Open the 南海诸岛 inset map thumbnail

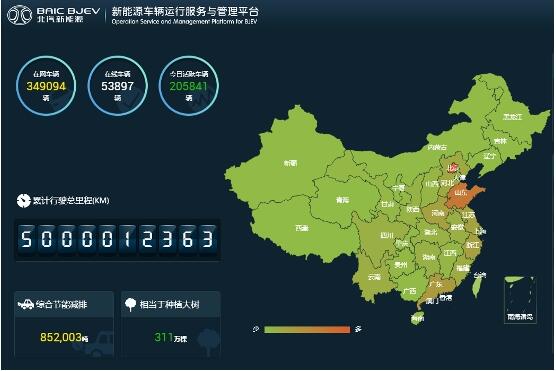pyautogui.click(x=520, y=300)
